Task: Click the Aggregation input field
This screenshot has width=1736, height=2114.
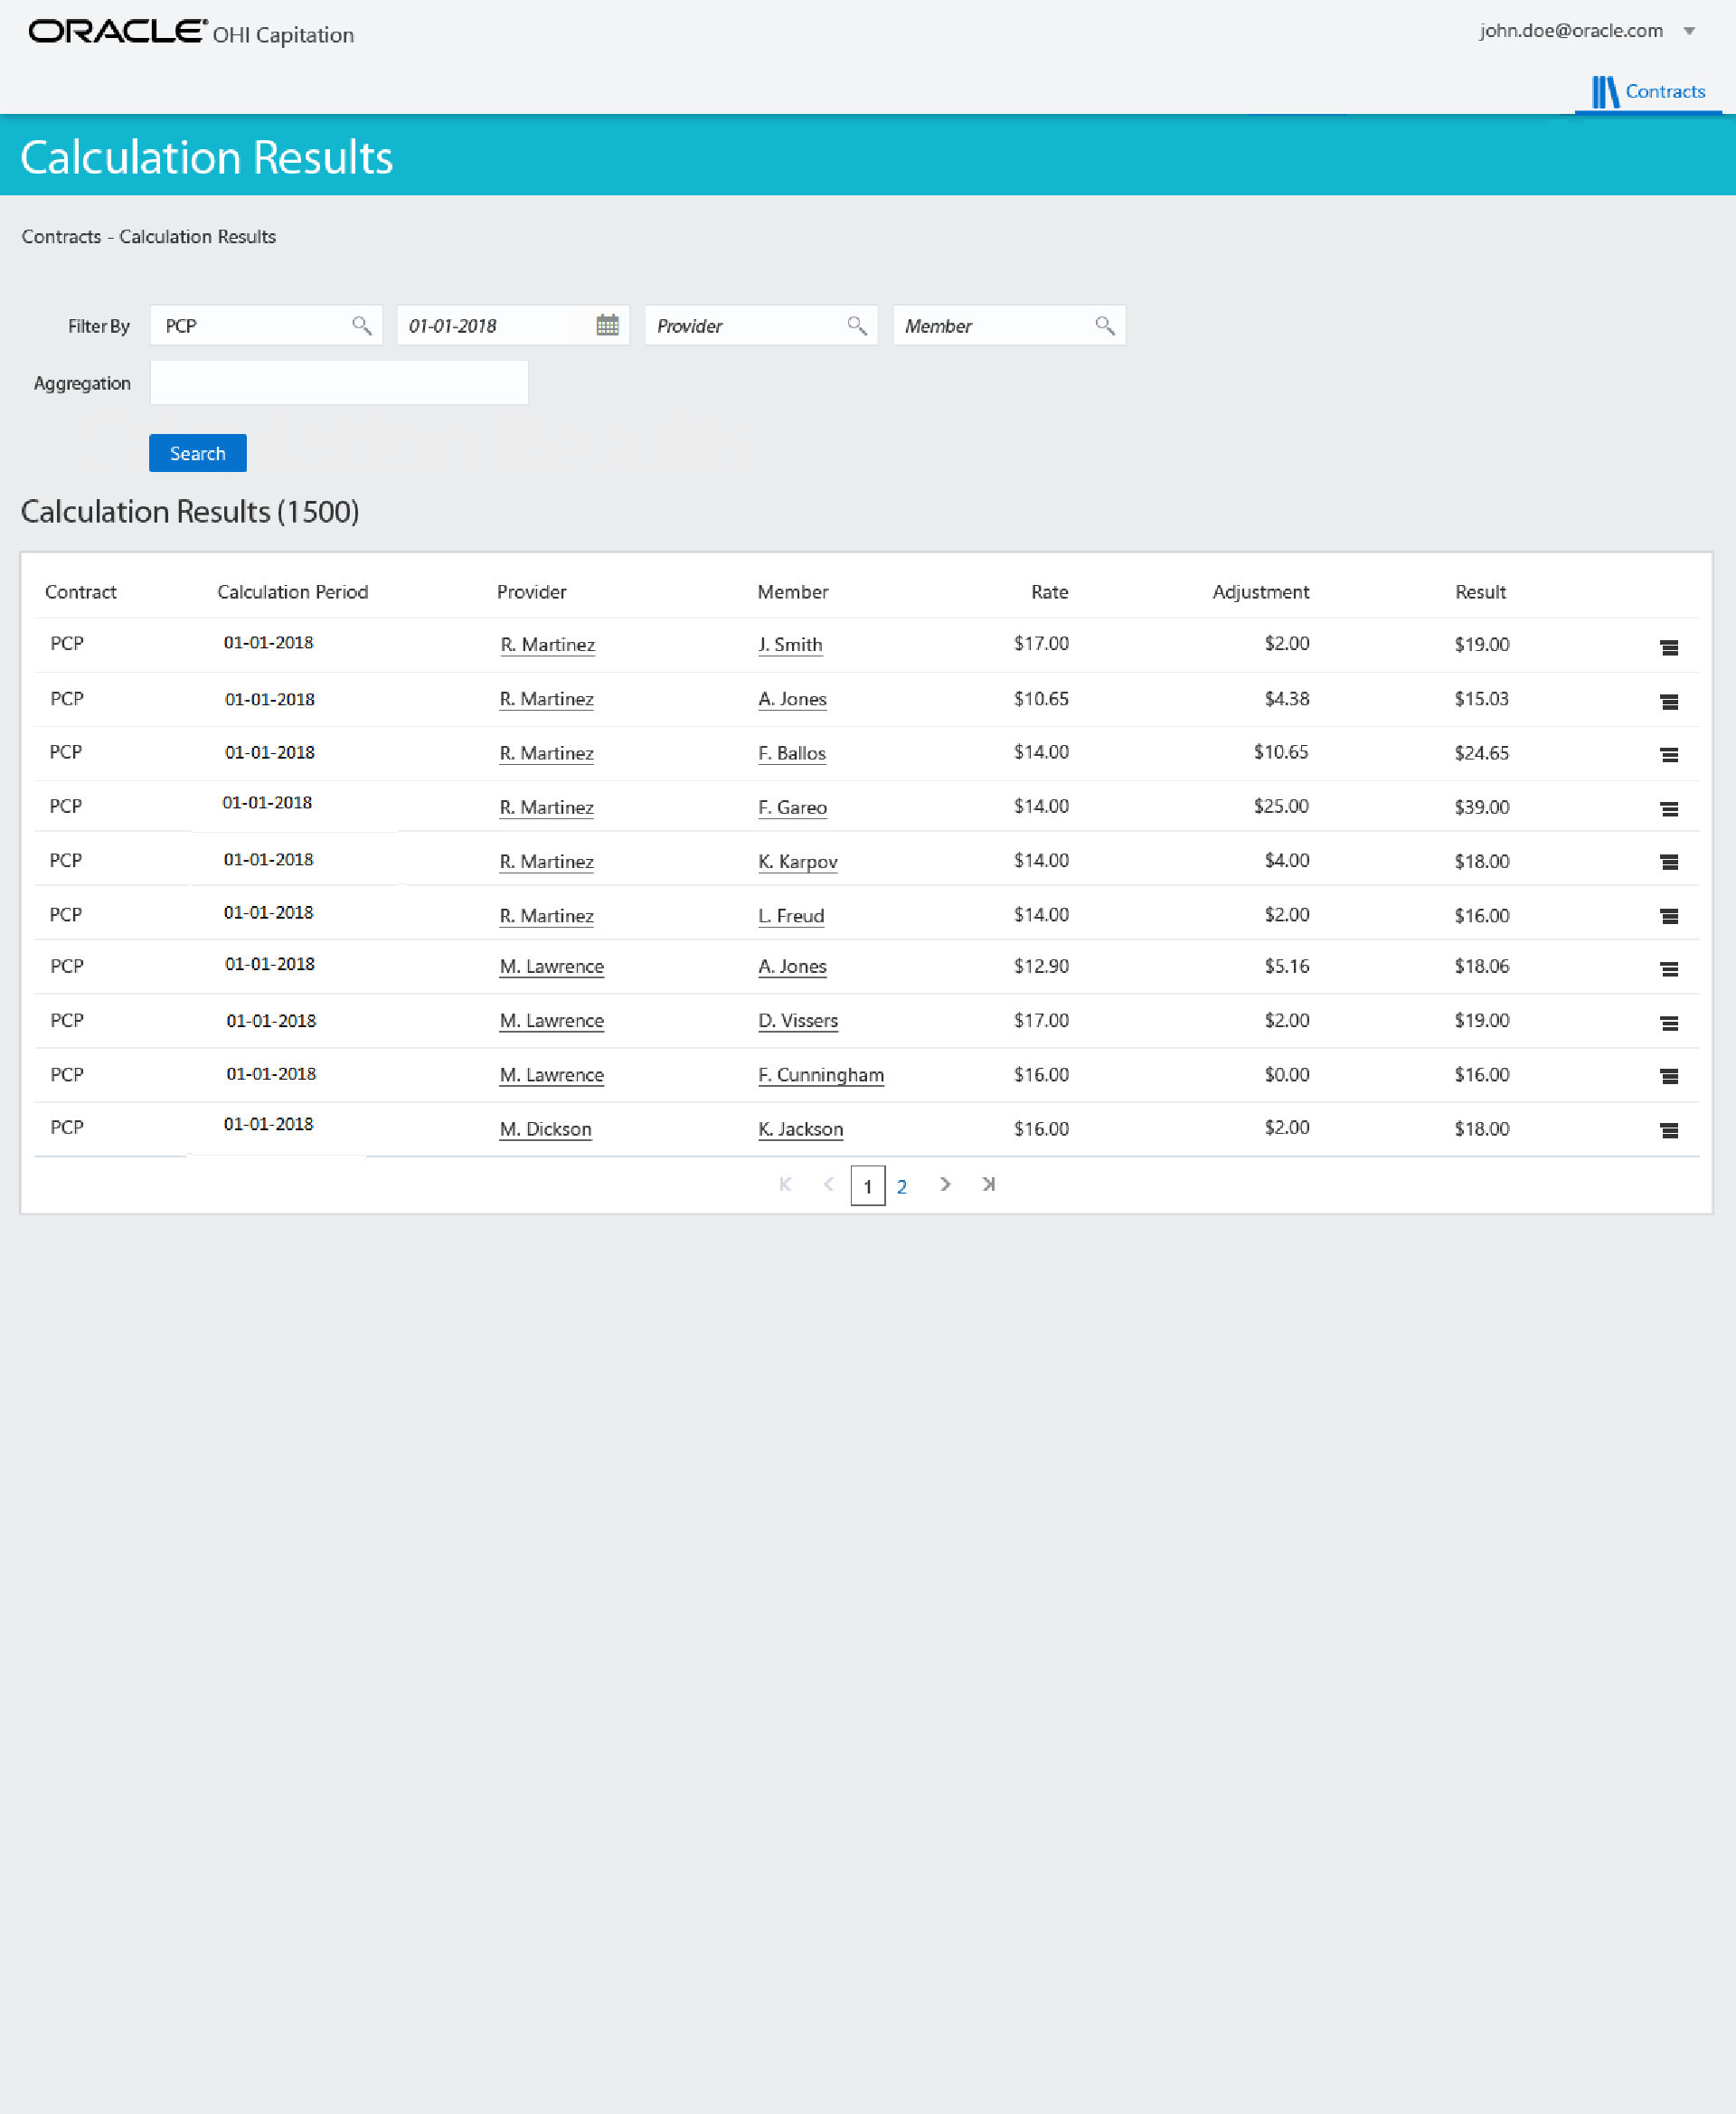Action: click(338, 382)
